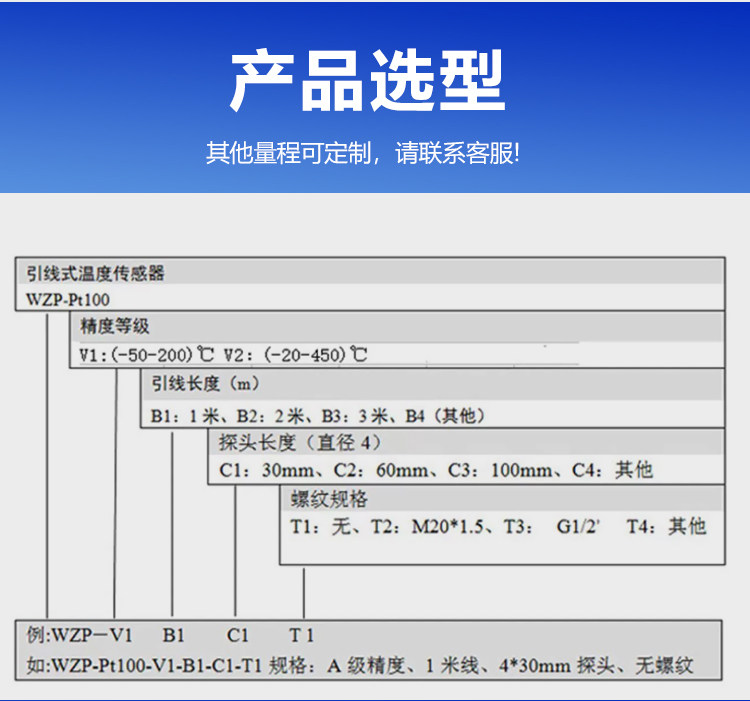Click the WZP-Pt100 model text
Image resolution: width=750 pixels, height=701 pixels.
pos(68,300)
